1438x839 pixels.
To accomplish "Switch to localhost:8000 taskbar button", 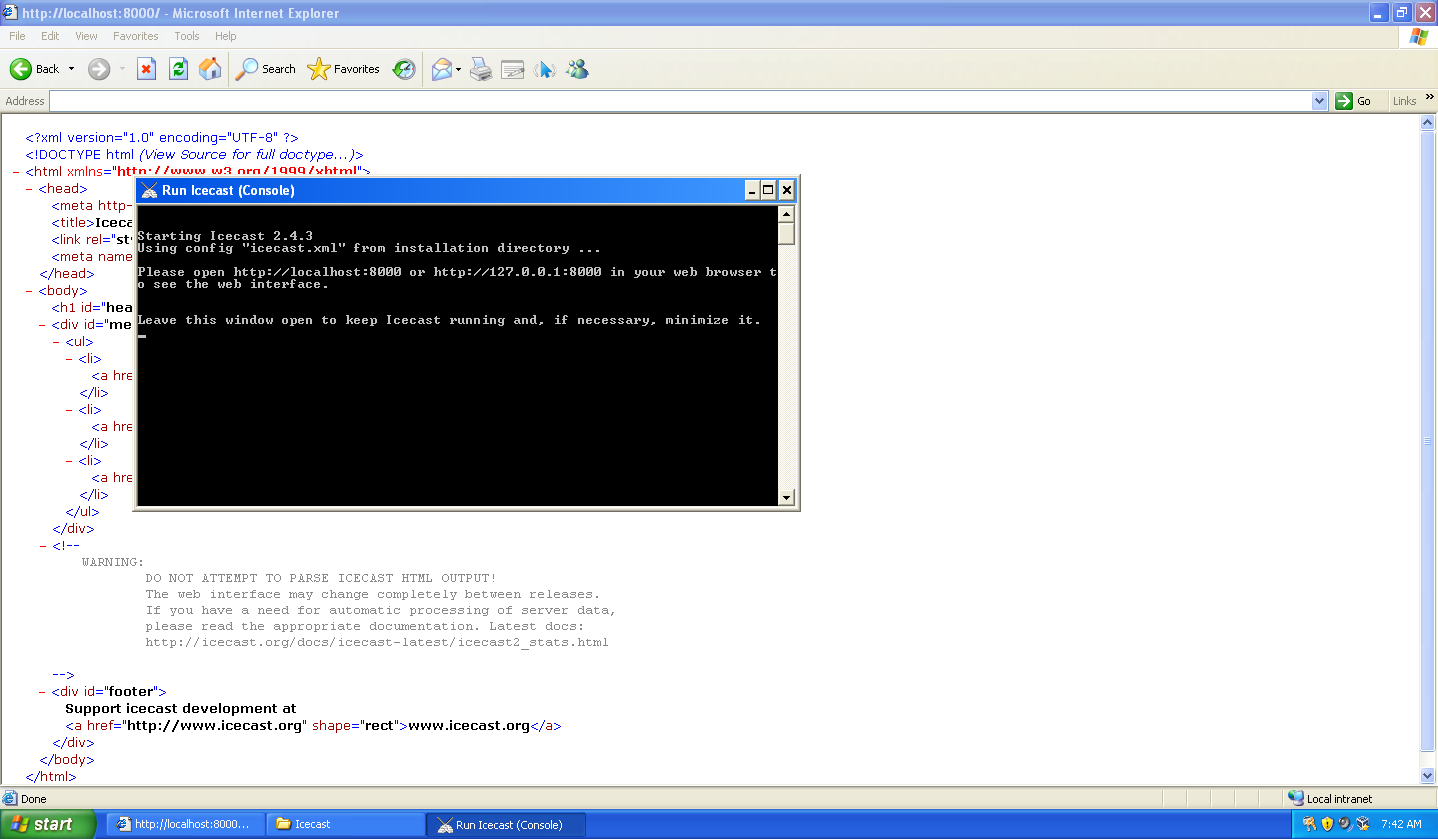I will pyautogui.click(x=186, y=825).
